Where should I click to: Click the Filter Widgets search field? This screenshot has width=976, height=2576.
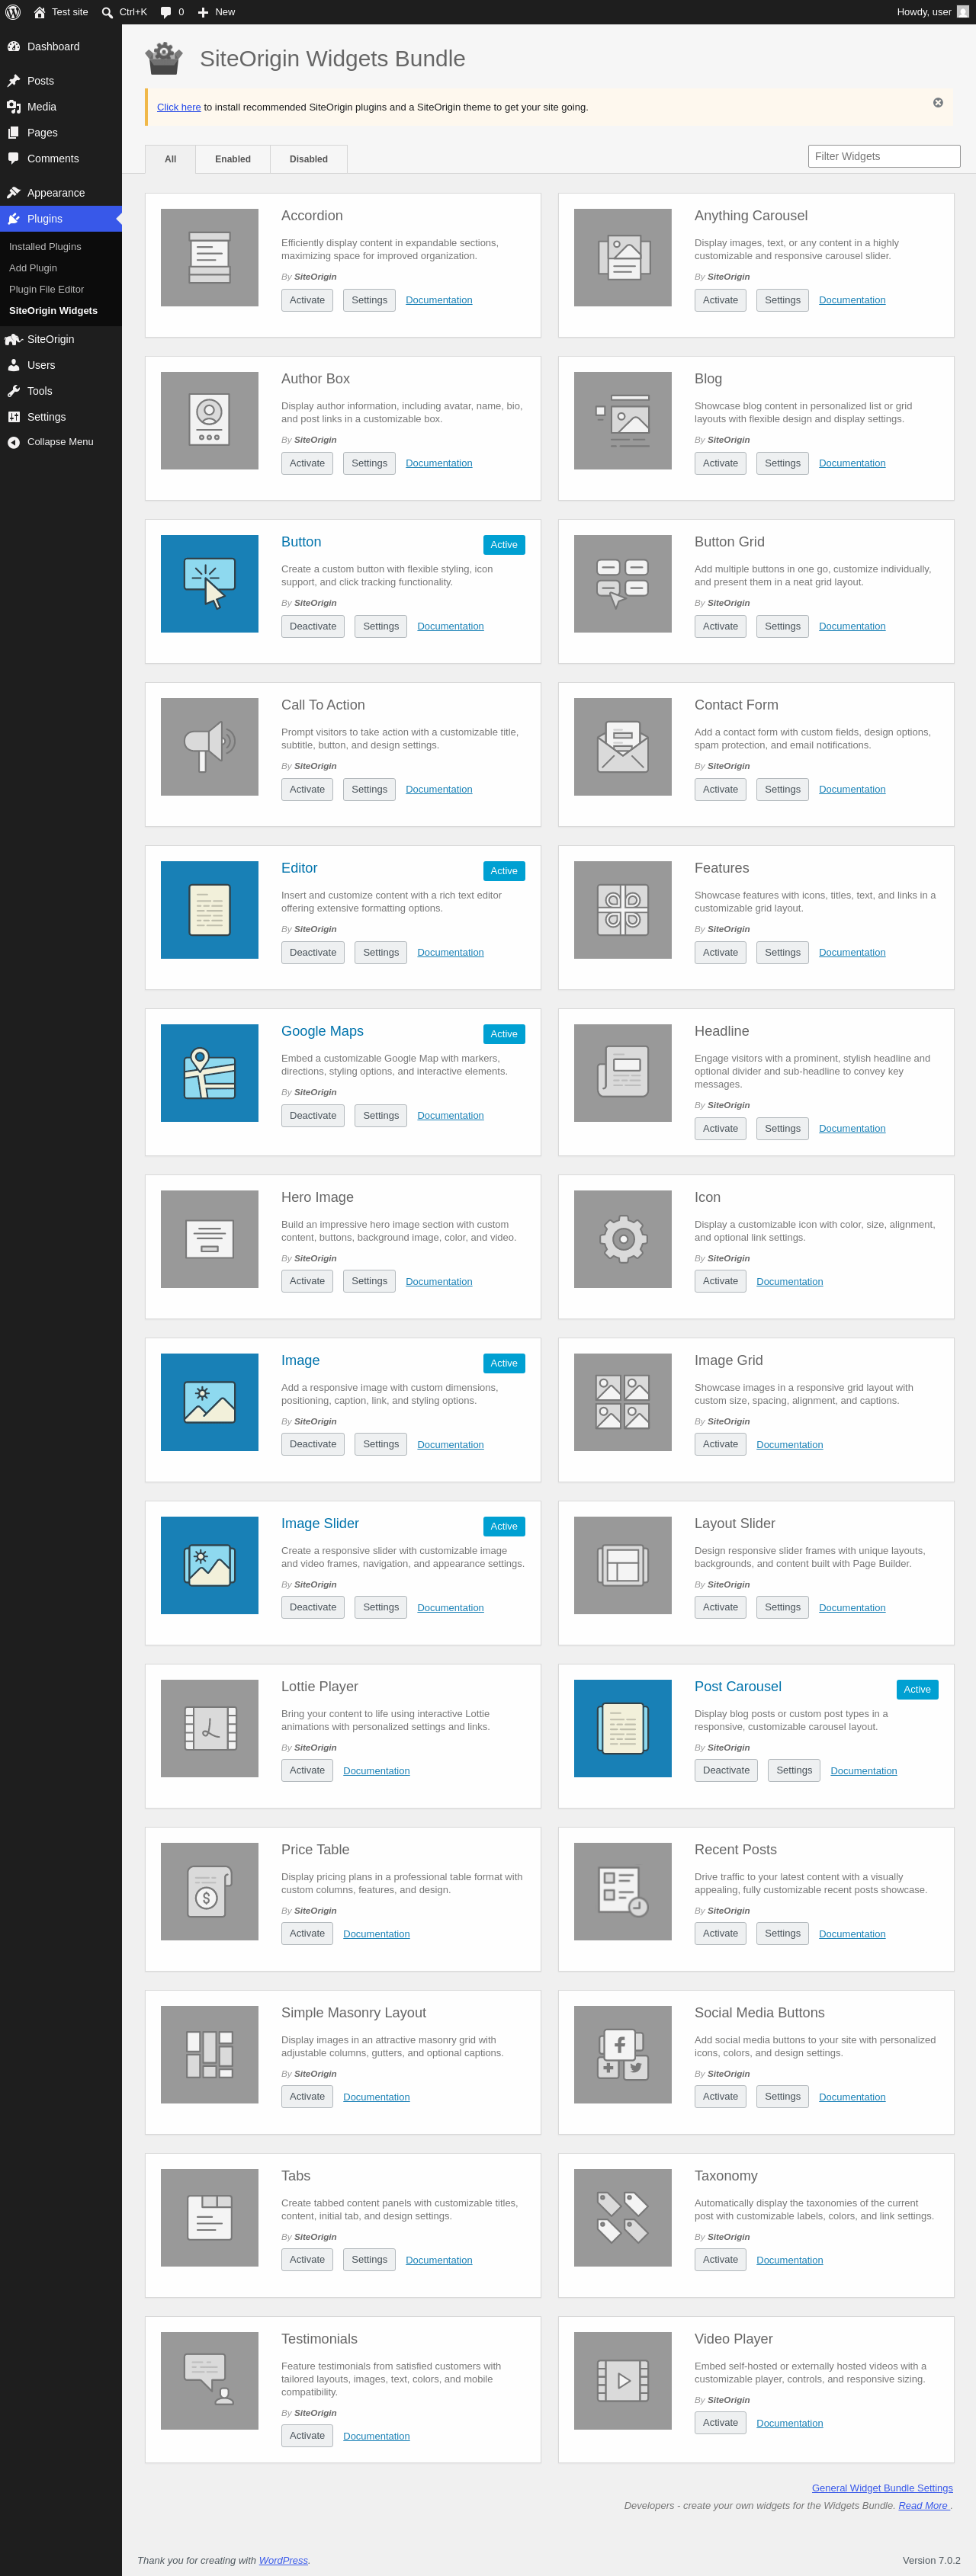[x=884, y=156]
